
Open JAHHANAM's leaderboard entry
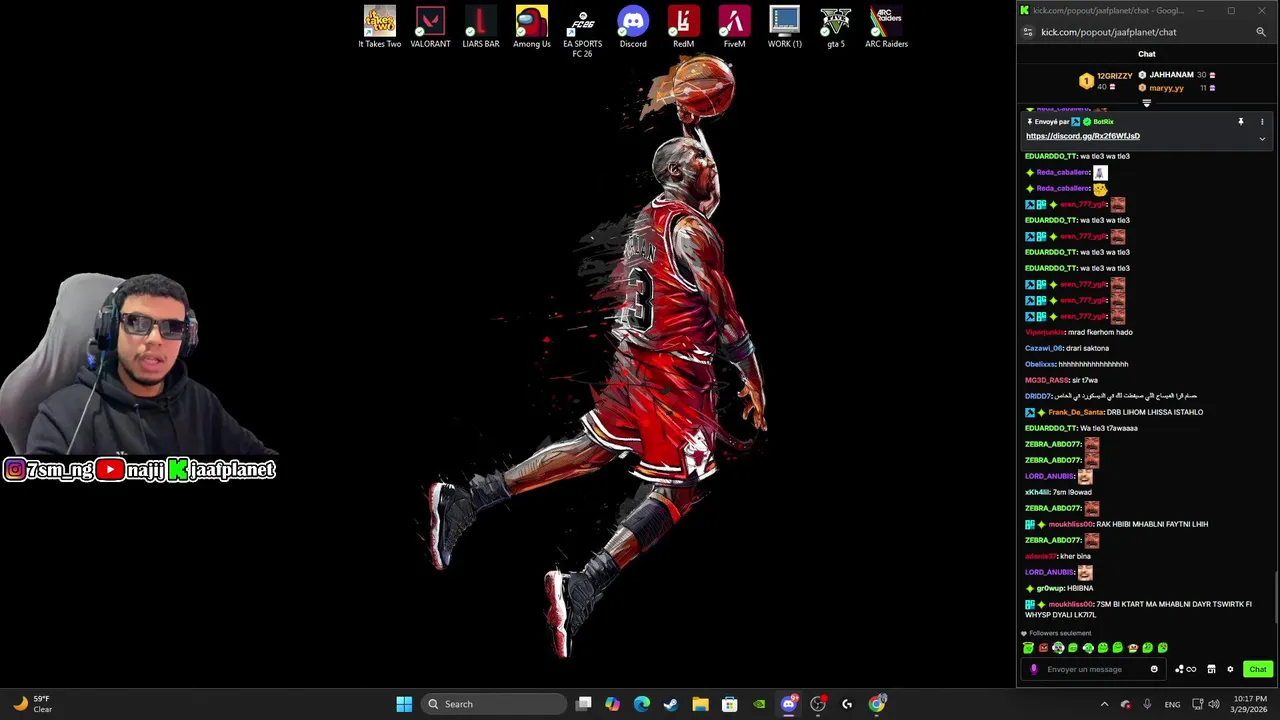pos(1177,75)
